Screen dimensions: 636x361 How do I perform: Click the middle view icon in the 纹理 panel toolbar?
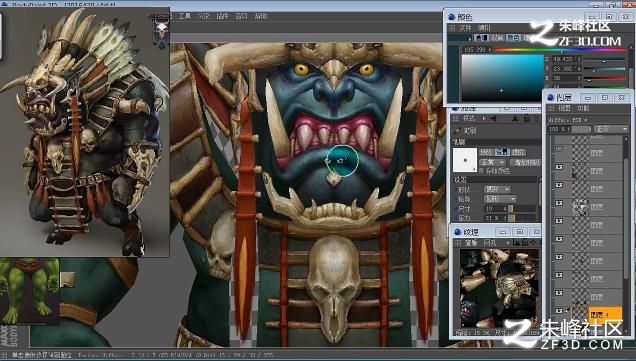525,243
